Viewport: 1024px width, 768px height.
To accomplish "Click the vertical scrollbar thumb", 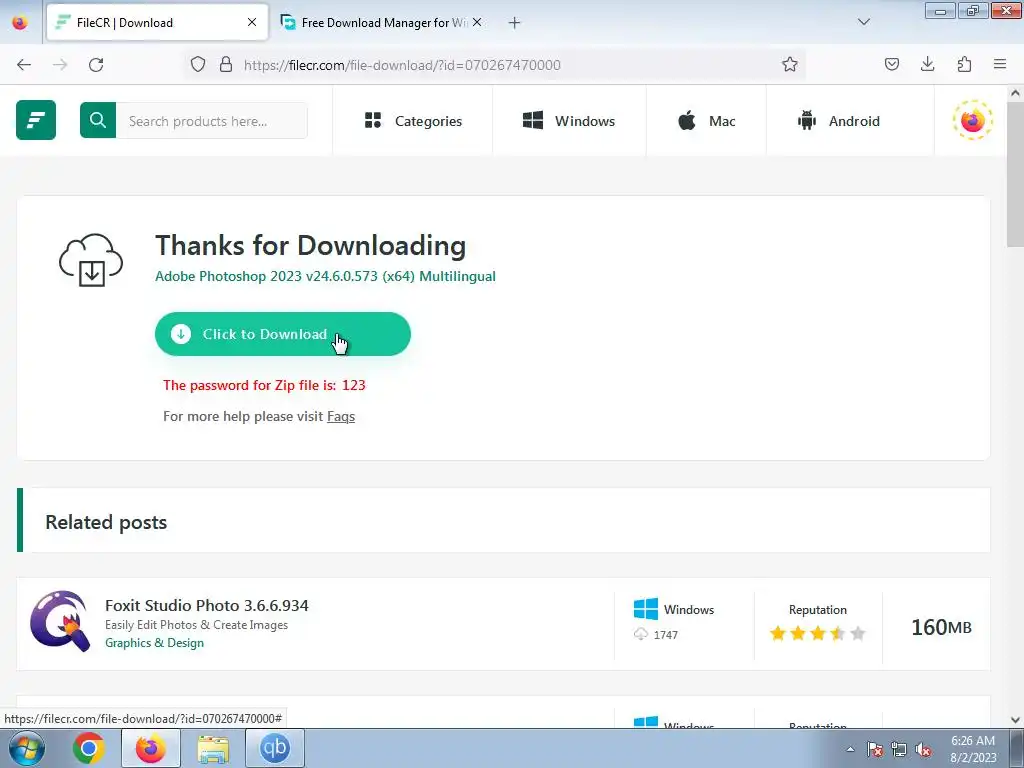I will pos(1016,175).
